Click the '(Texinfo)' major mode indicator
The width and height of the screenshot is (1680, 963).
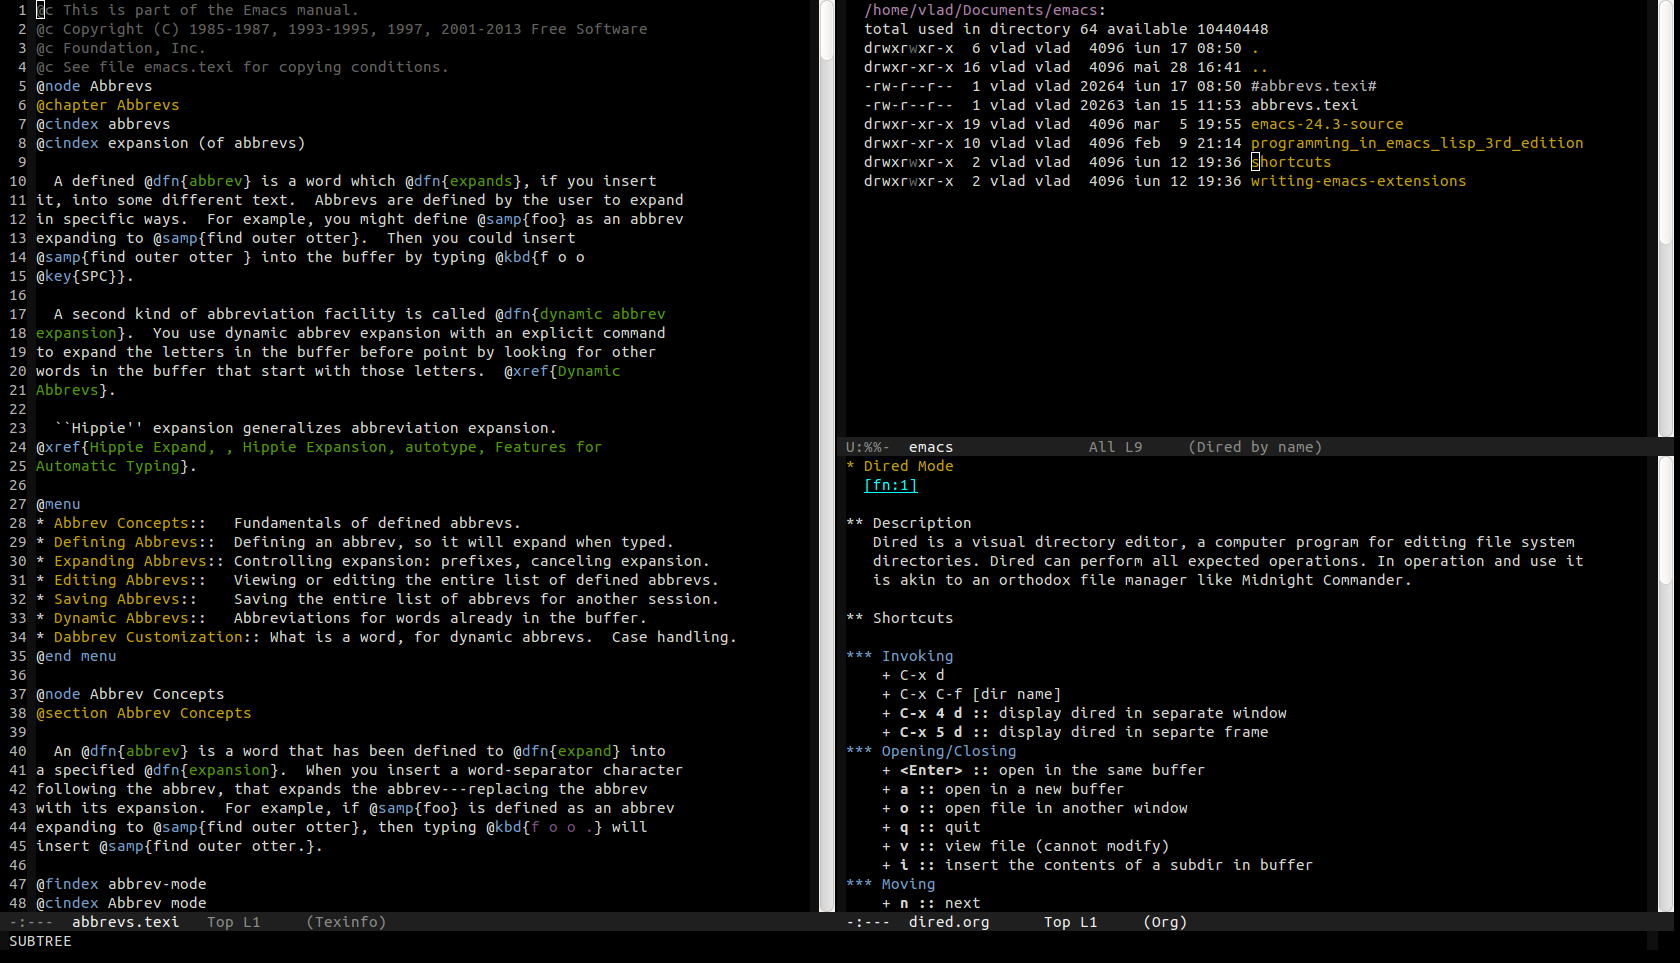click(x=346, y=922)
